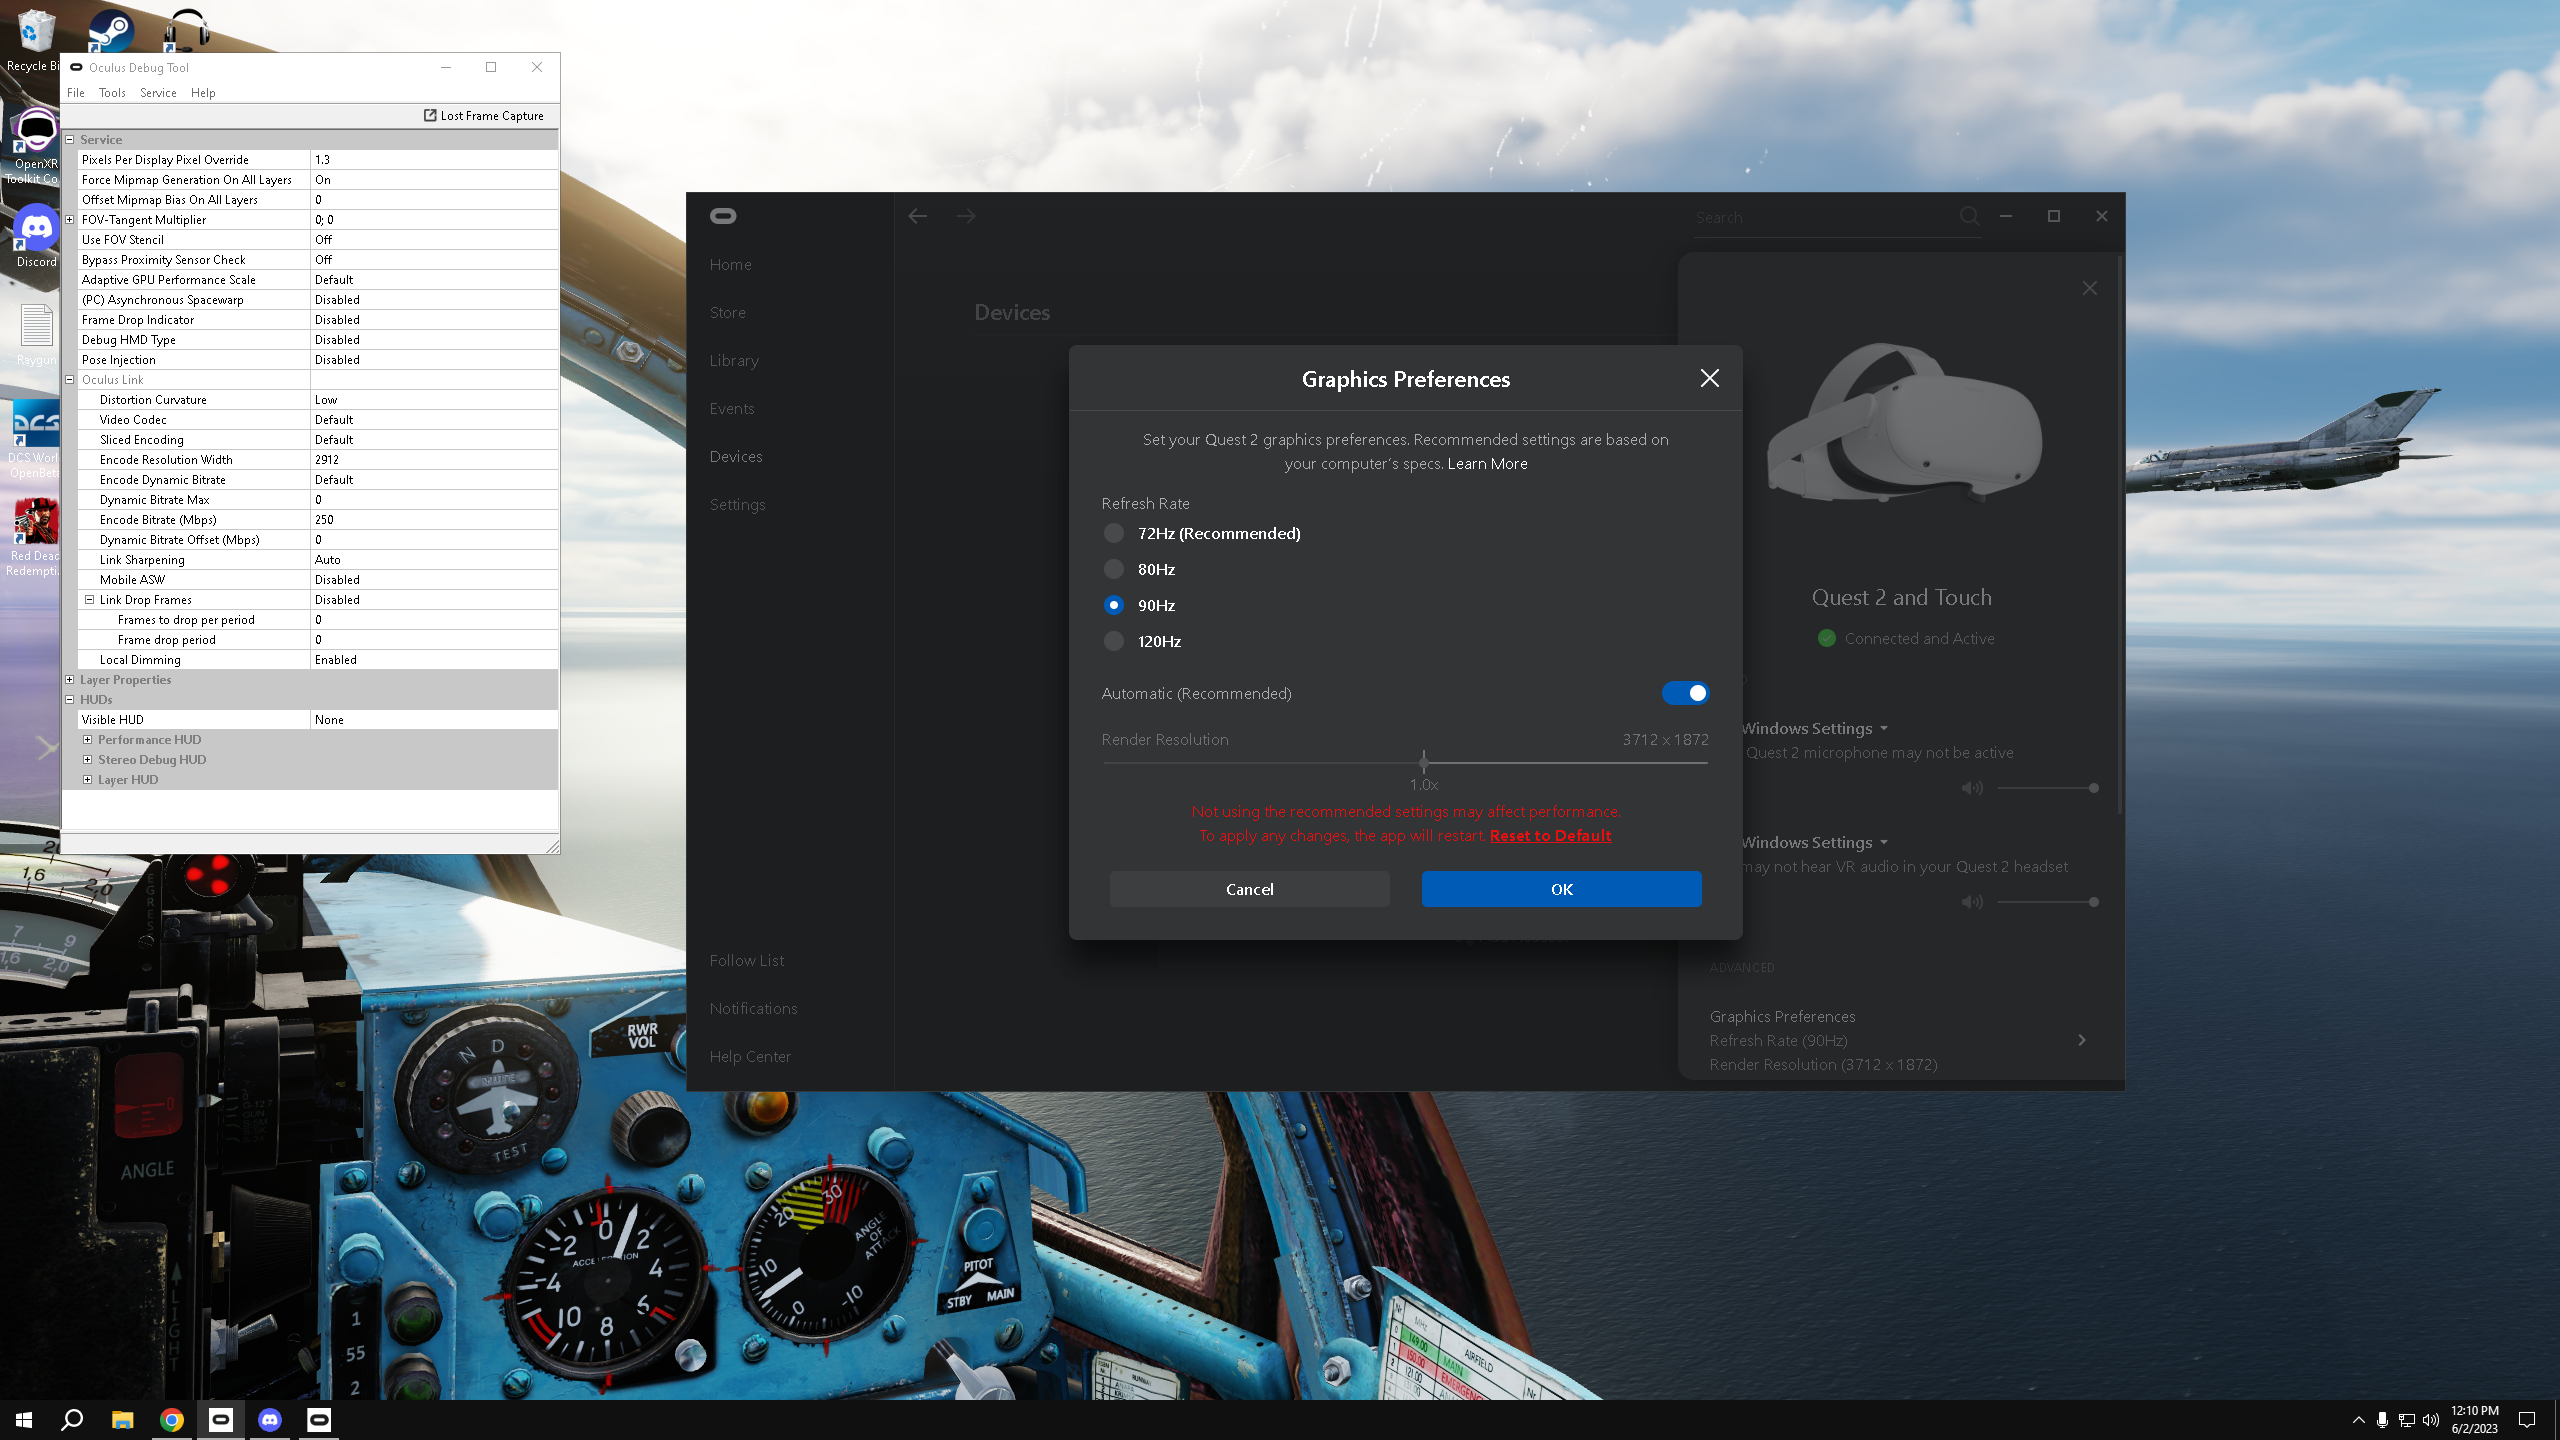This screenshot has height=1440, width=2560.
Task: Close the Graphics Preferences dialog with X
Action: [x=1710, y=378]
